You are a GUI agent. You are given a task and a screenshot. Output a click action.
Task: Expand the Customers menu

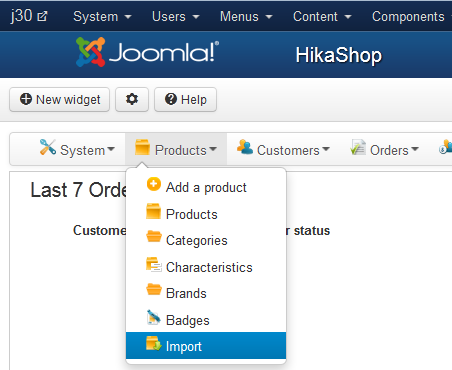click(283, 149)
